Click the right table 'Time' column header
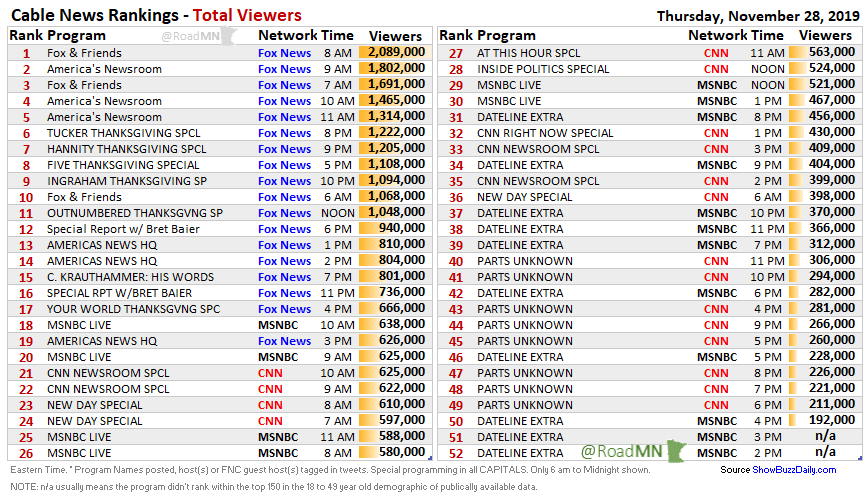Image resolution: width=867 pixels, height=495 pixels. [767, 35]
